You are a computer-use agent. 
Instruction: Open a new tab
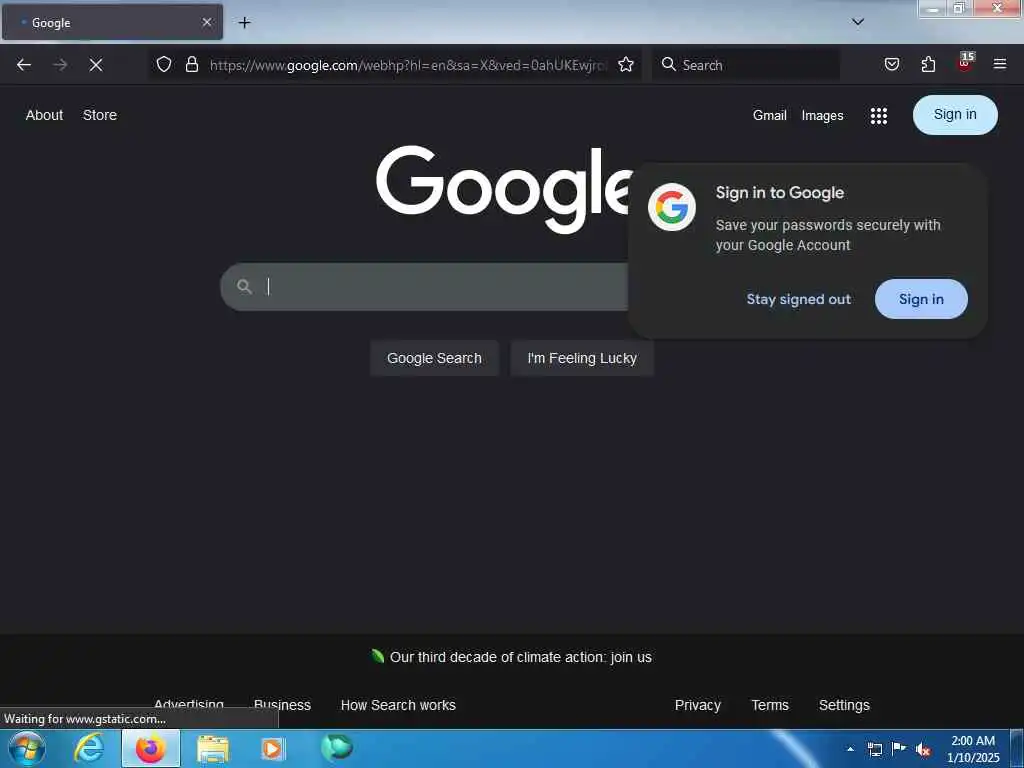[x=244, y=22]
